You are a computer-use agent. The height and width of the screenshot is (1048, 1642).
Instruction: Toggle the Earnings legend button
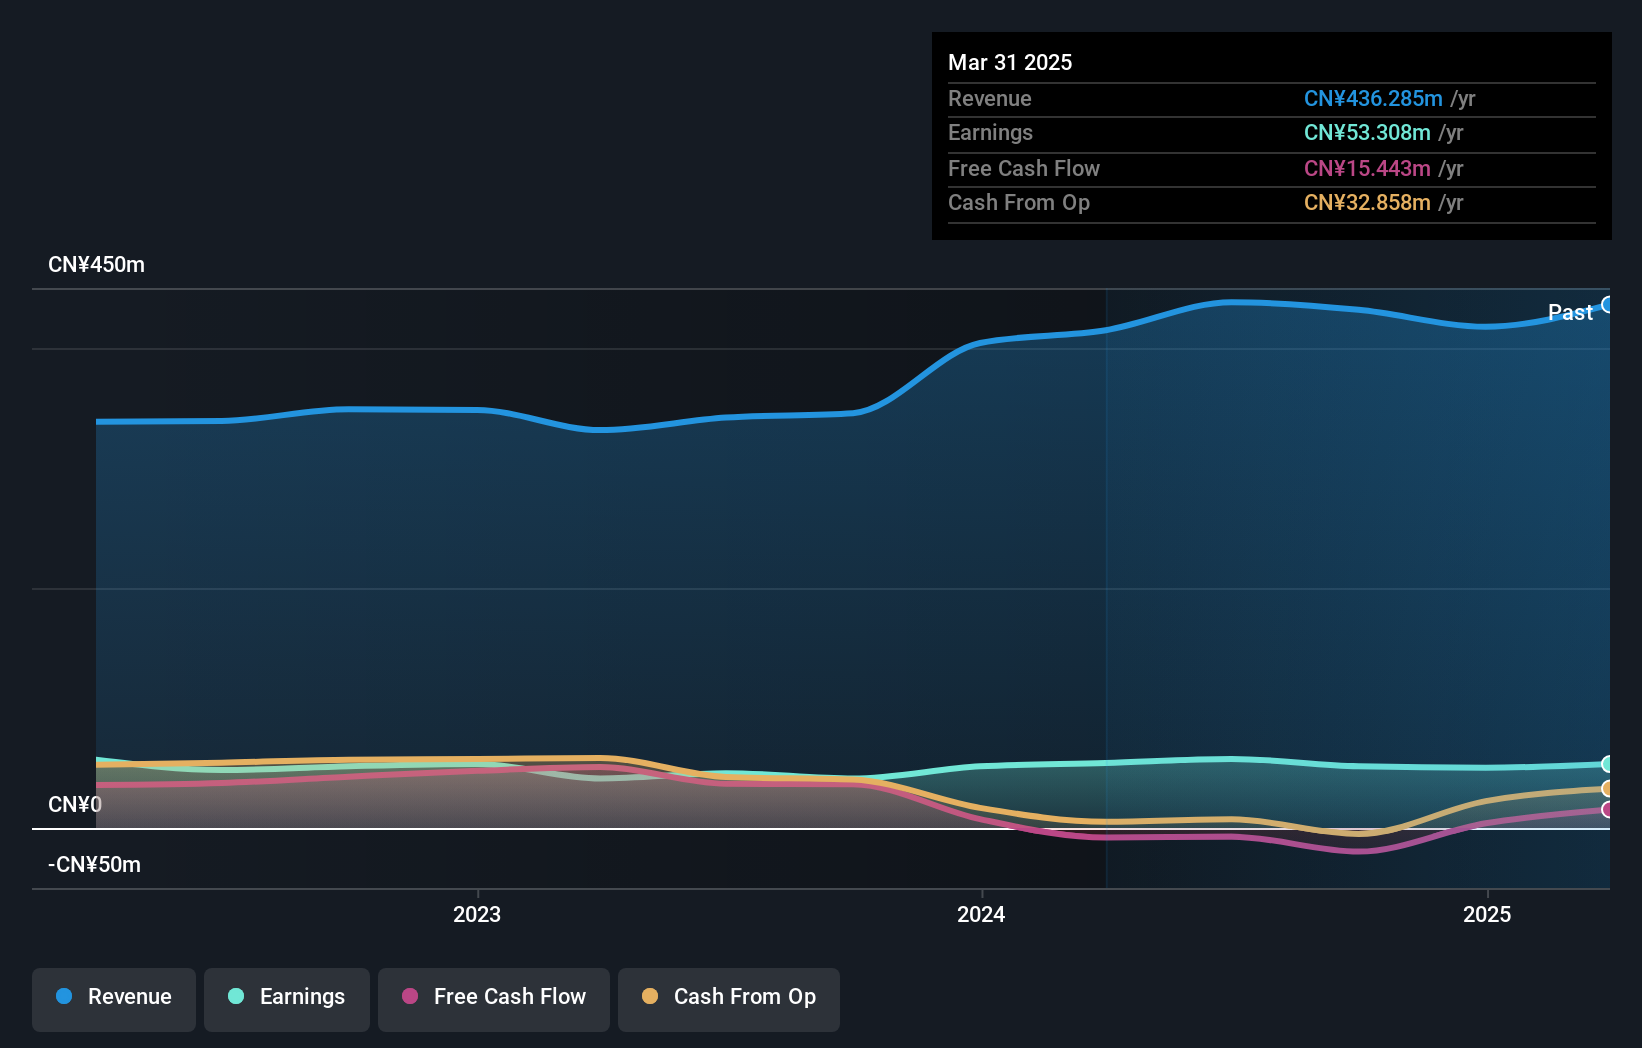point(287,999)
